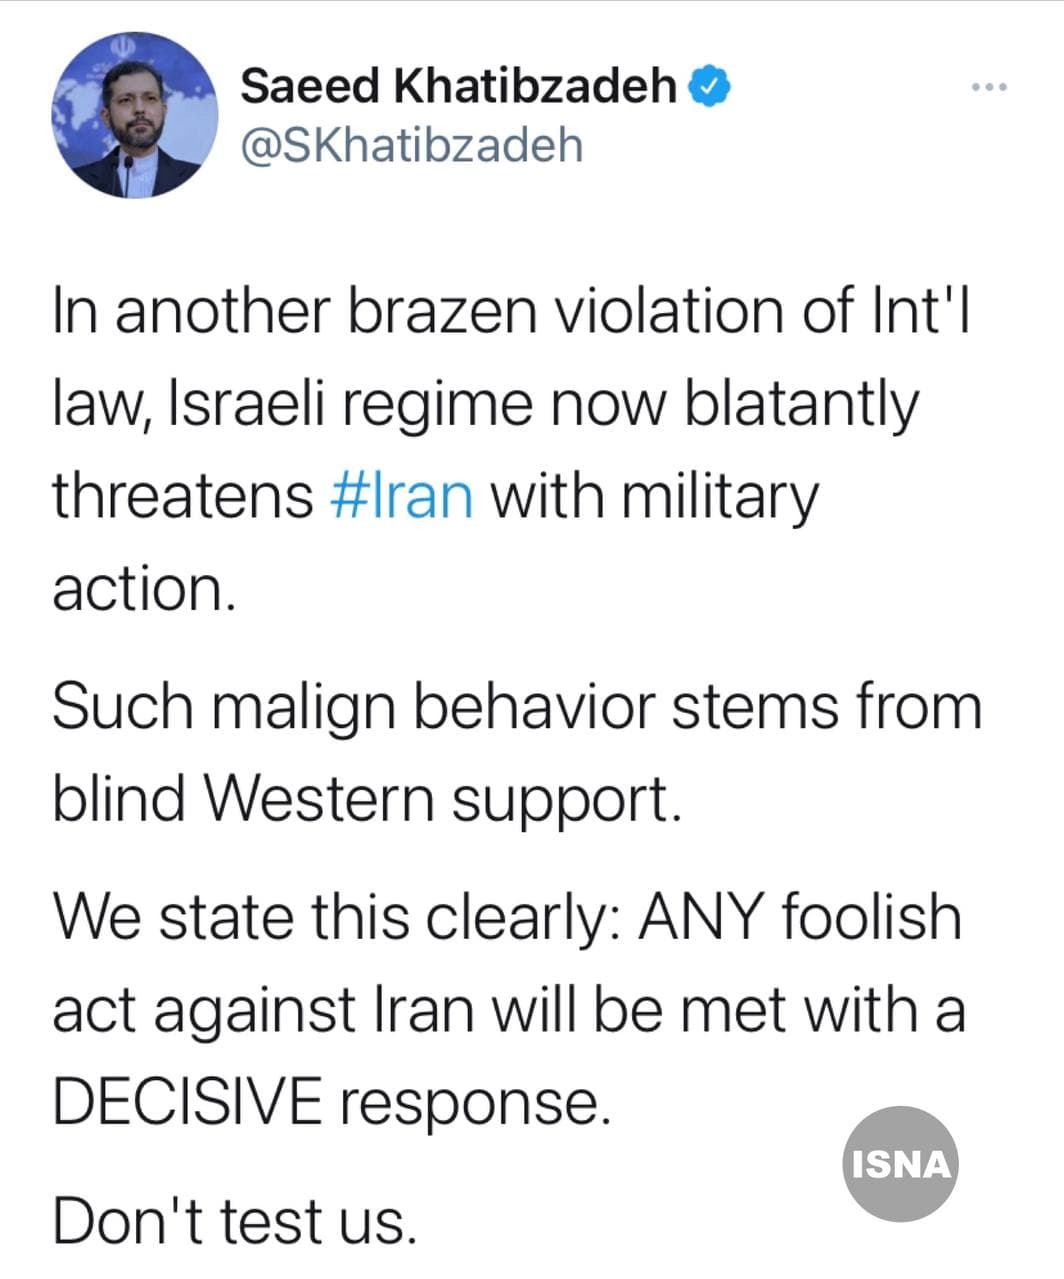This screenshot has height=1279, width=1064.
Task: Open the #Iran hashtag link
Action: [401, 496]
